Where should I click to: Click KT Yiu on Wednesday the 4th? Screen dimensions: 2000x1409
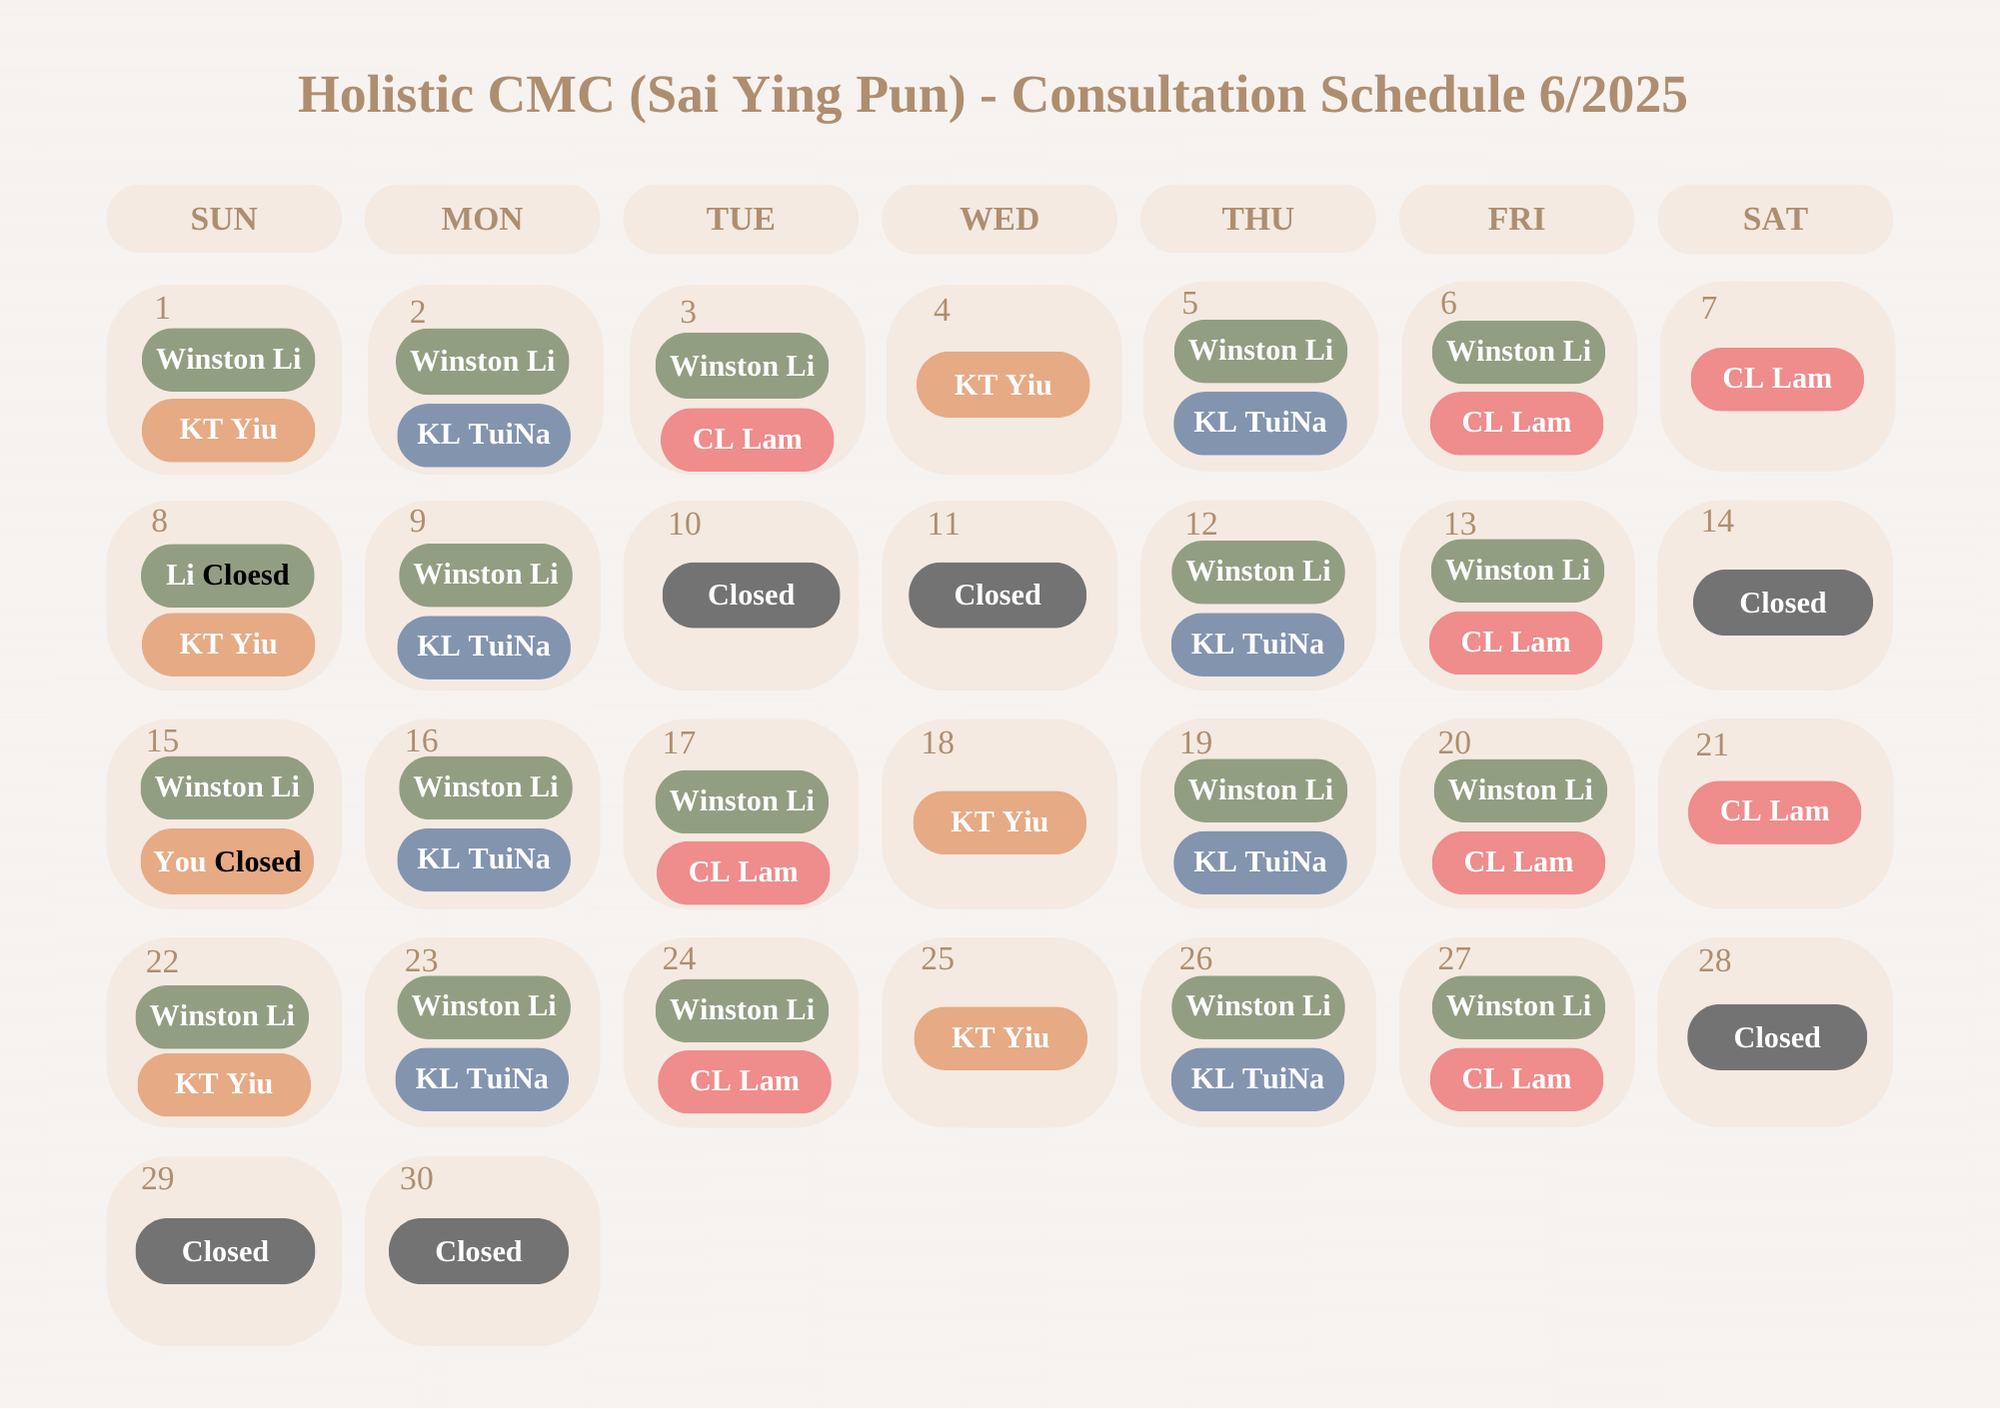pos(1003,384)
